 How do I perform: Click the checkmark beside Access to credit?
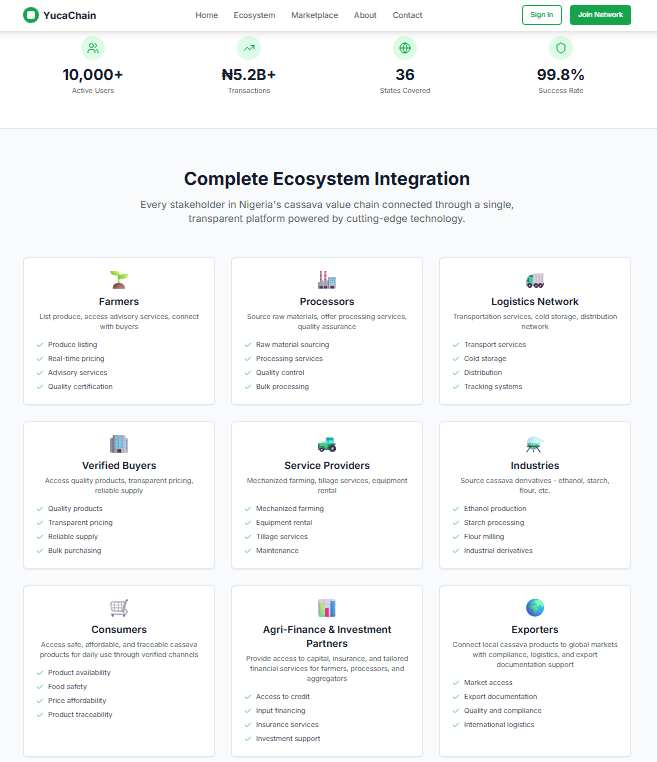(x=248, y=697)
